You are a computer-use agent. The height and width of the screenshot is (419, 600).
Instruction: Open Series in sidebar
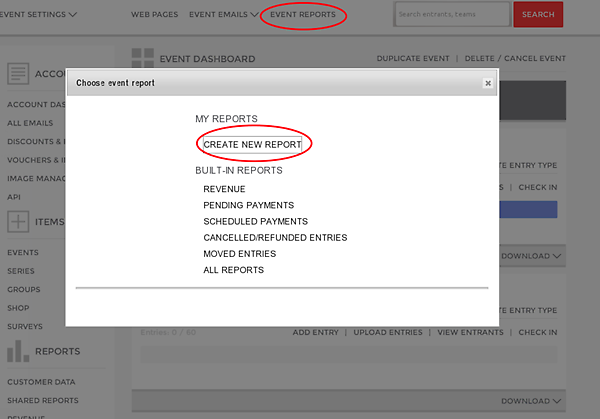[21, 271]
